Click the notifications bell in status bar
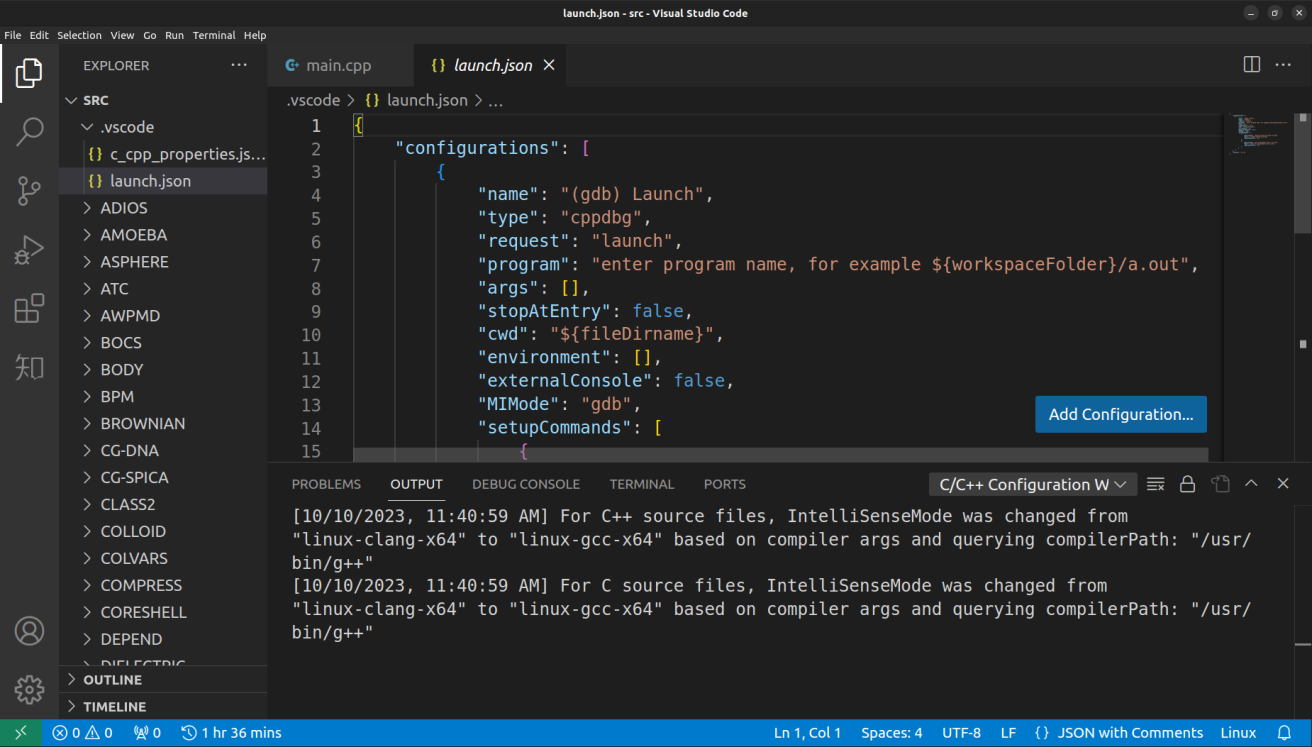This screenshot has width=1312, height=747. click(x=1285, y=733)
